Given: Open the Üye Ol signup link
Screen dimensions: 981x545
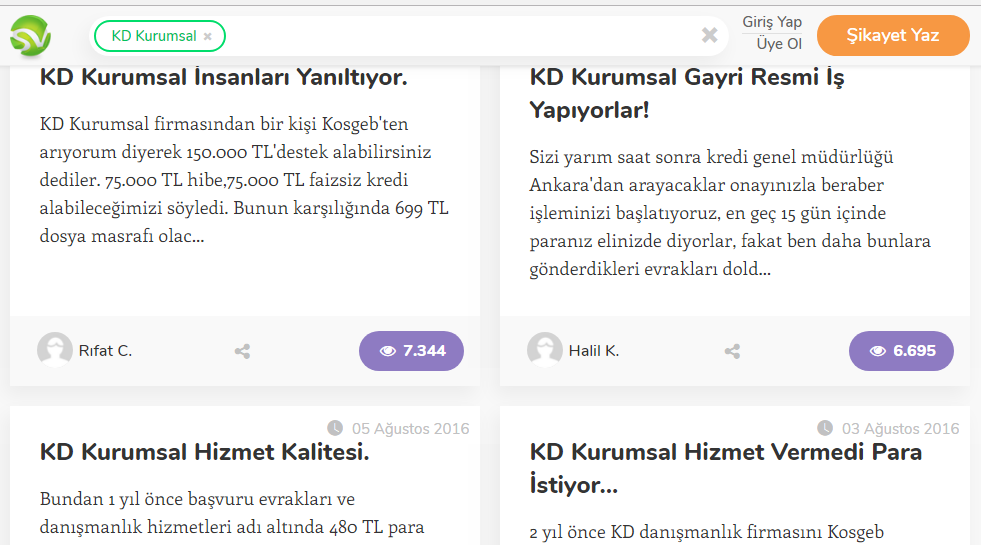Looking at the screenshot, I should point(779,44).
